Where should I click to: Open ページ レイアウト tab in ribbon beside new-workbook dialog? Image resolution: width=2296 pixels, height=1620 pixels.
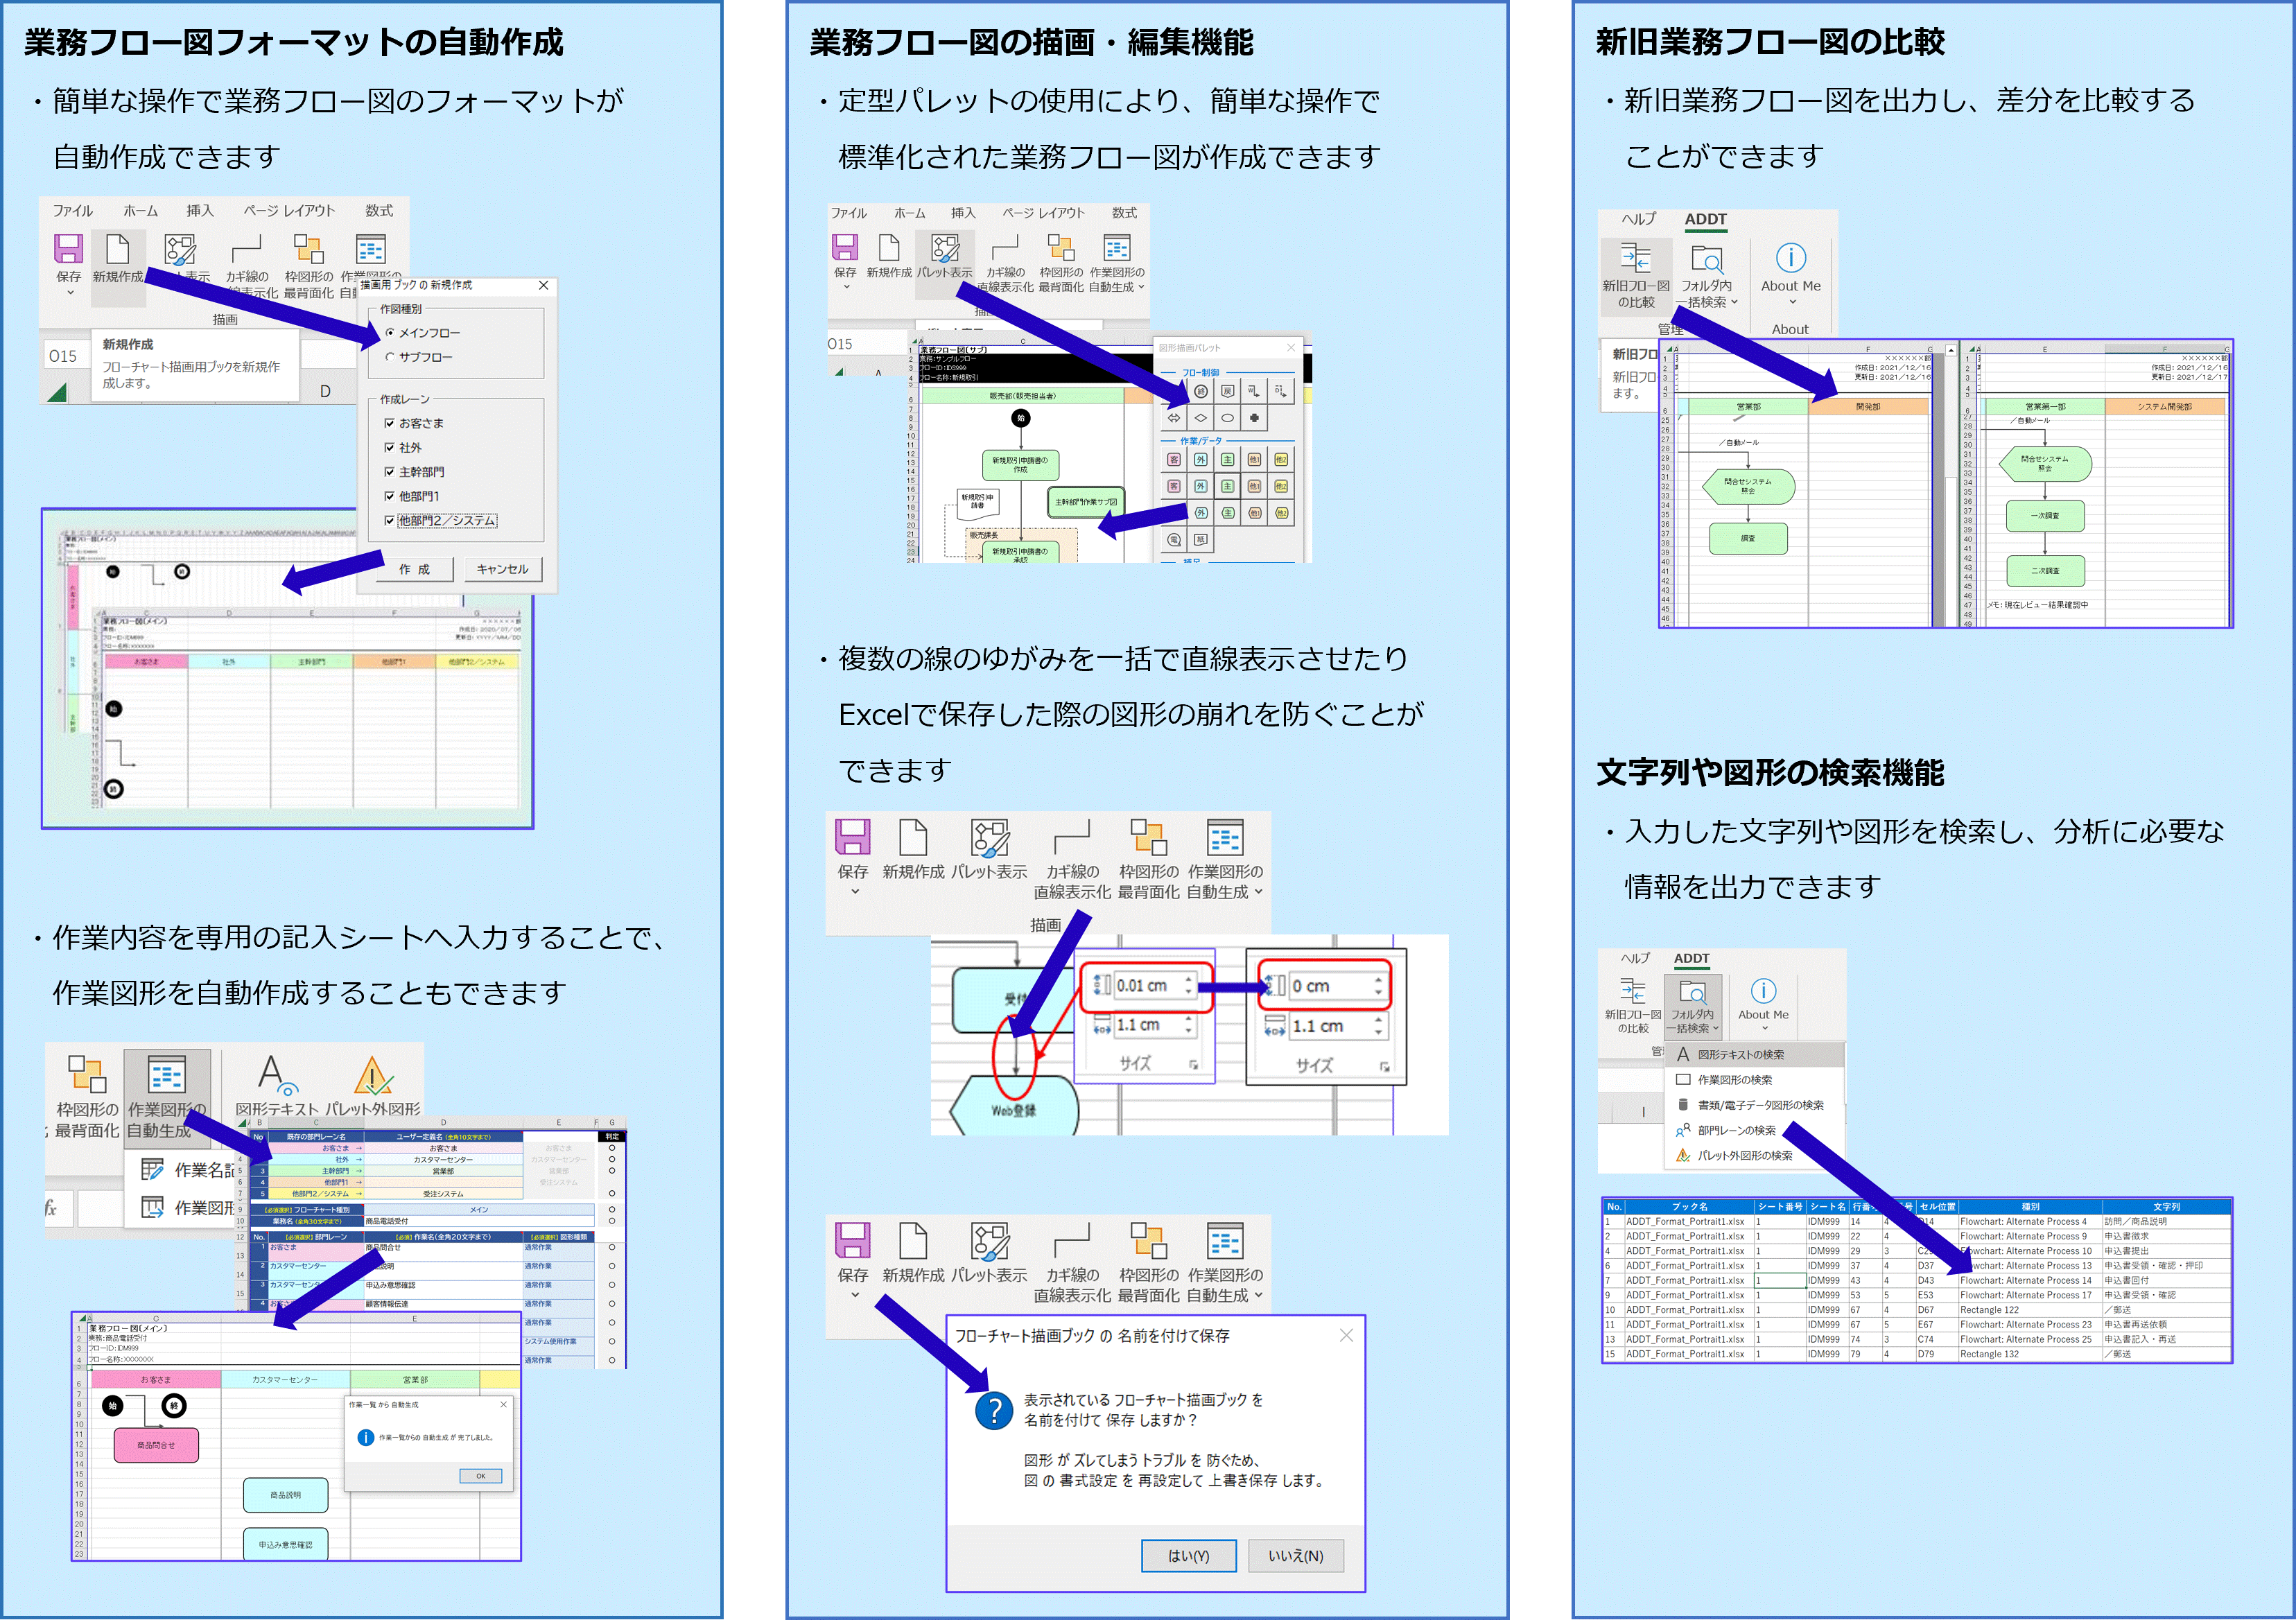coord(289,211)
